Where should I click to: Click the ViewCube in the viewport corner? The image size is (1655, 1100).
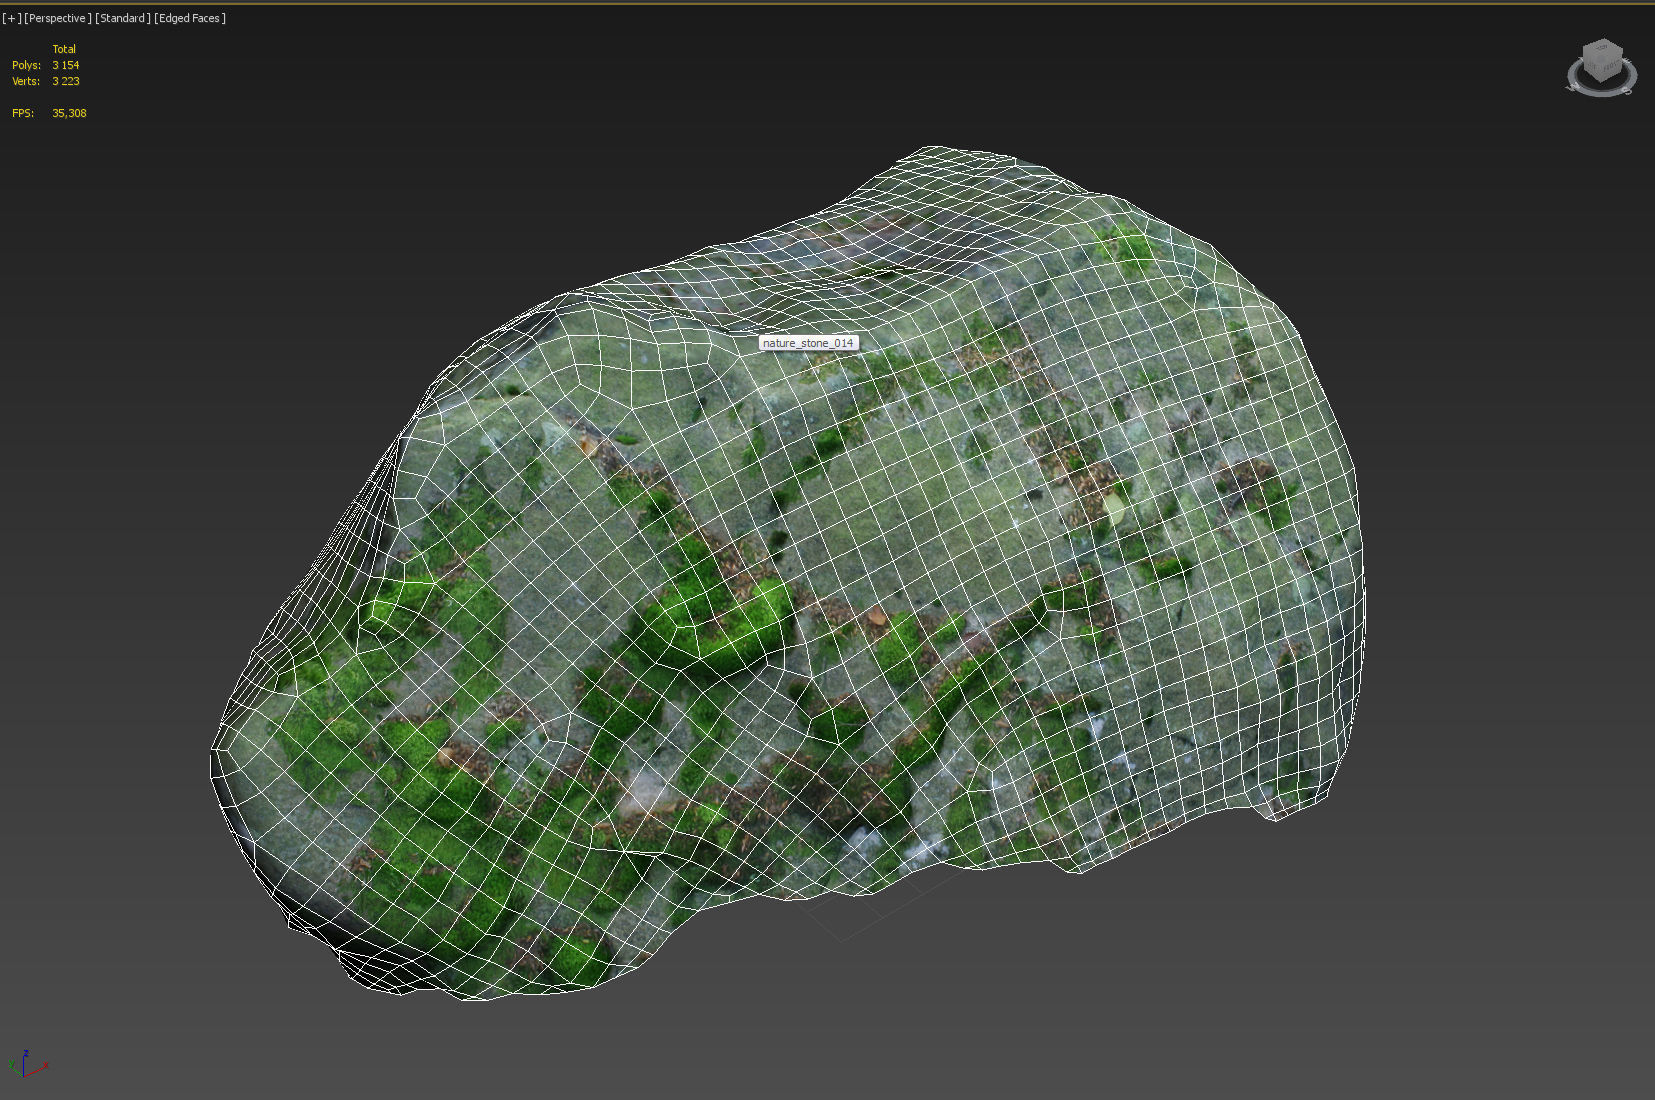click(x=1601, y=67)
